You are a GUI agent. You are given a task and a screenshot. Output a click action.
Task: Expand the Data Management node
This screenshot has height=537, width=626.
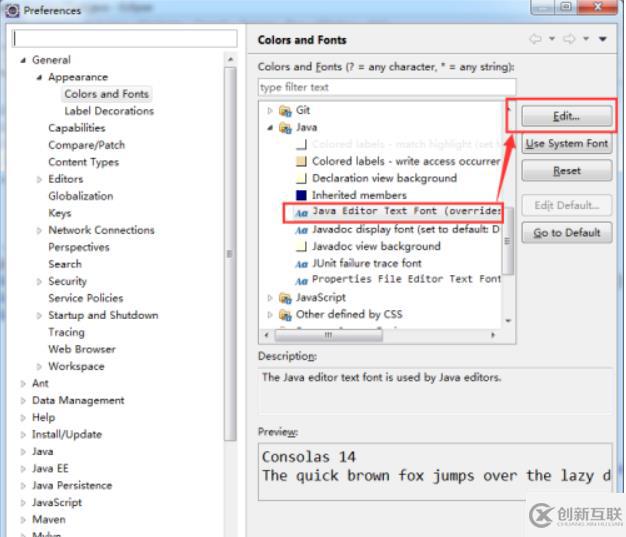[23, 400]
